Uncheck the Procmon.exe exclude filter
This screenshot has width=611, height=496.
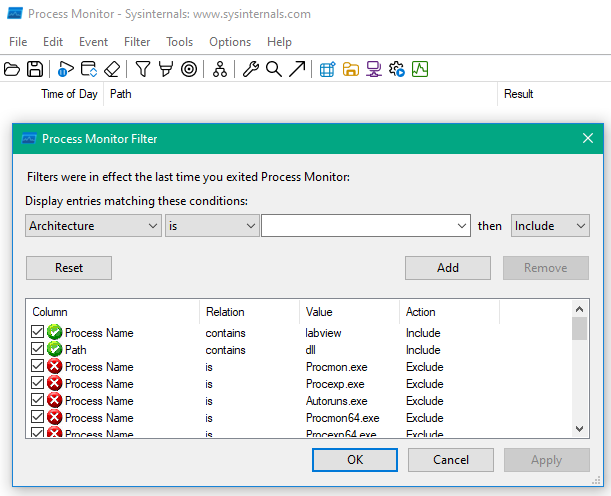coord(37,366)
